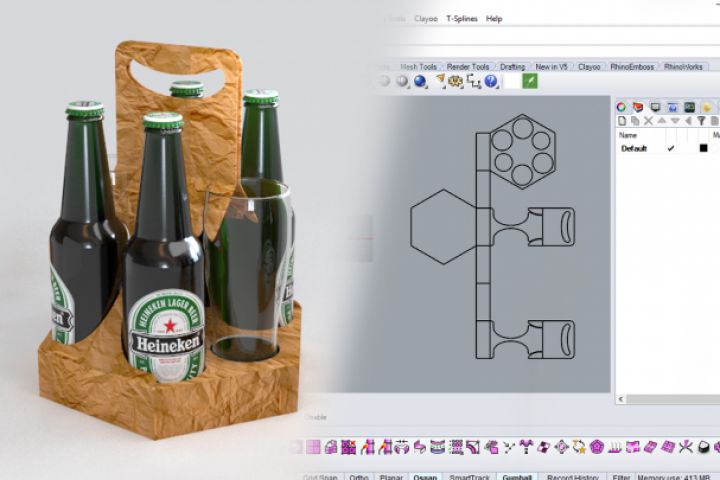Click the pink grid icon with red X

coord(349,446)
